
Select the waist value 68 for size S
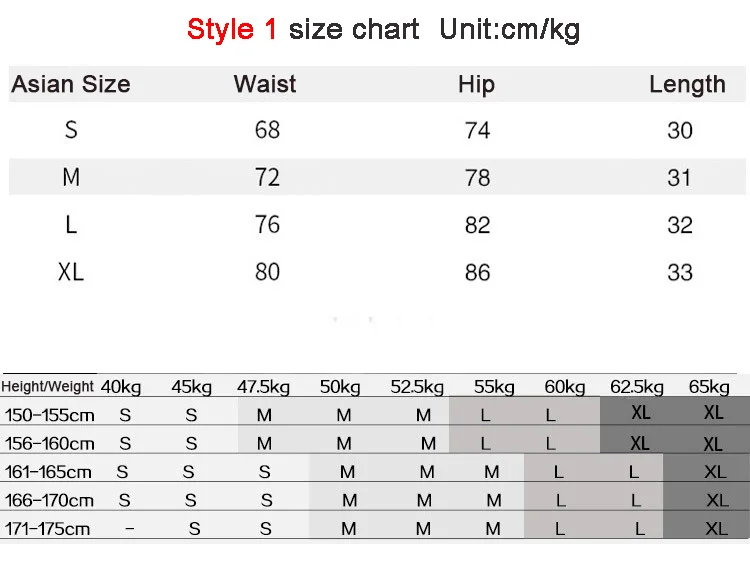pos(267,130)
